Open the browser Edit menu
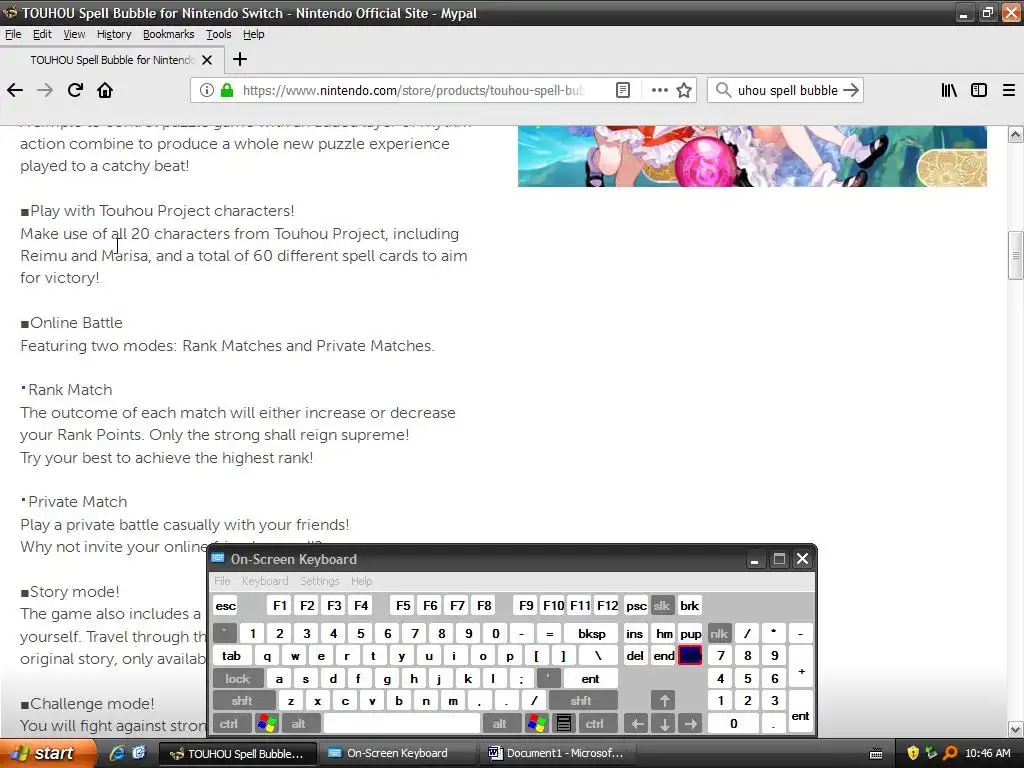The width and height of the screenshot is (1024, 768). (x=42, y=34)
